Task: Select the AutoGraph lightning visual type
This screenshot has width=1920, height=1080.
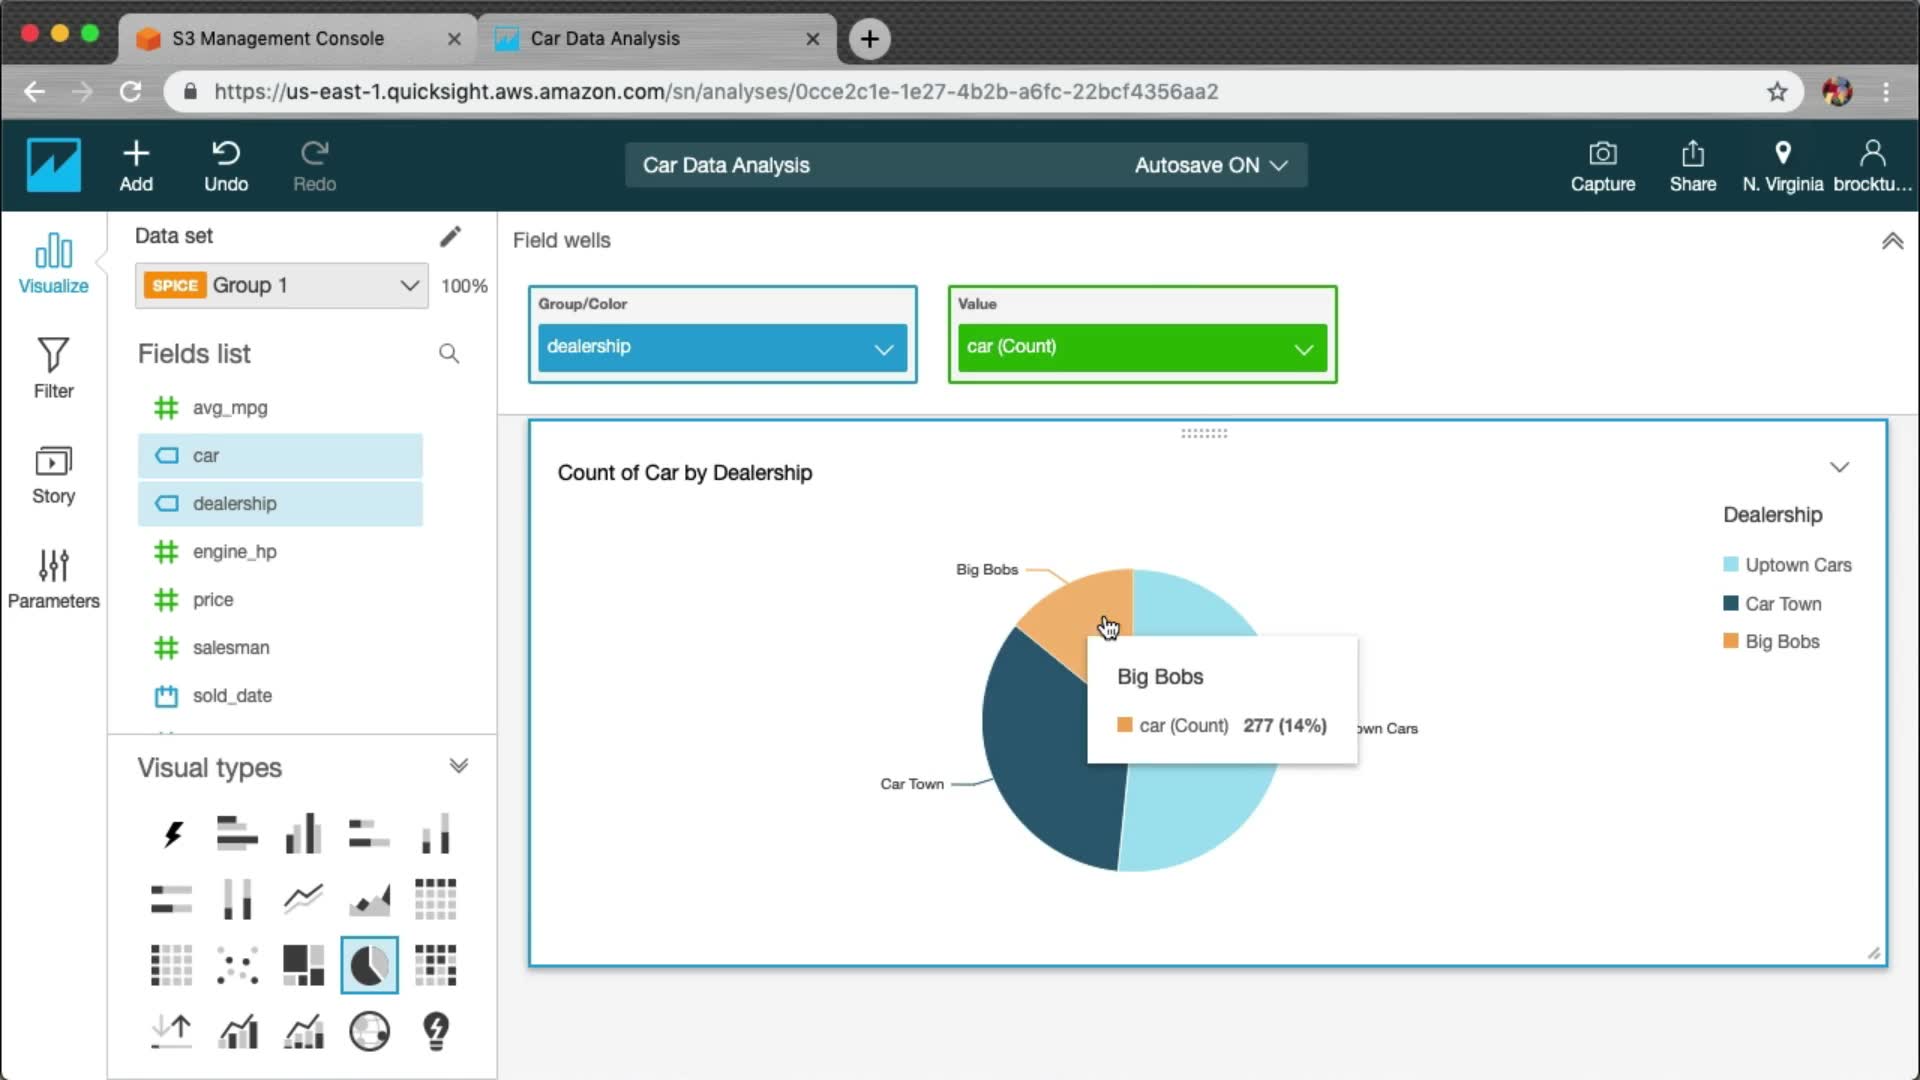Action: click(x=172, y=833)
